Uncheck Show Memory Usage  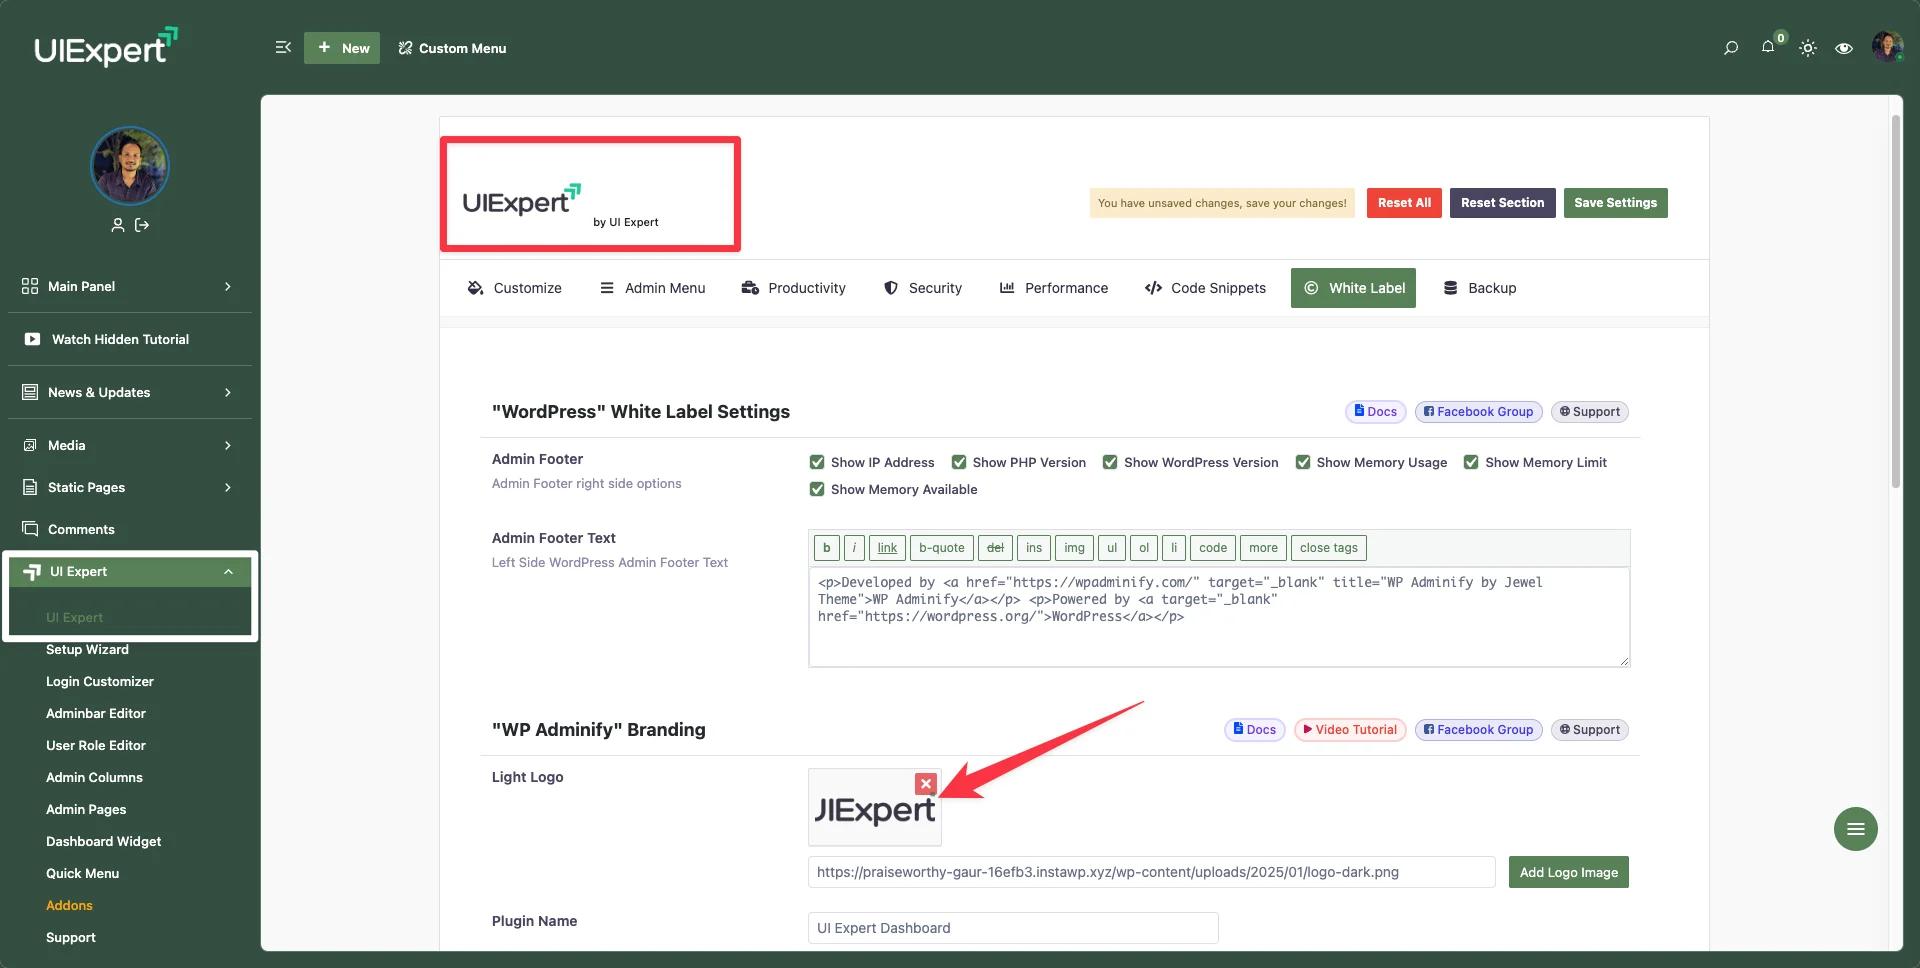1303,462
